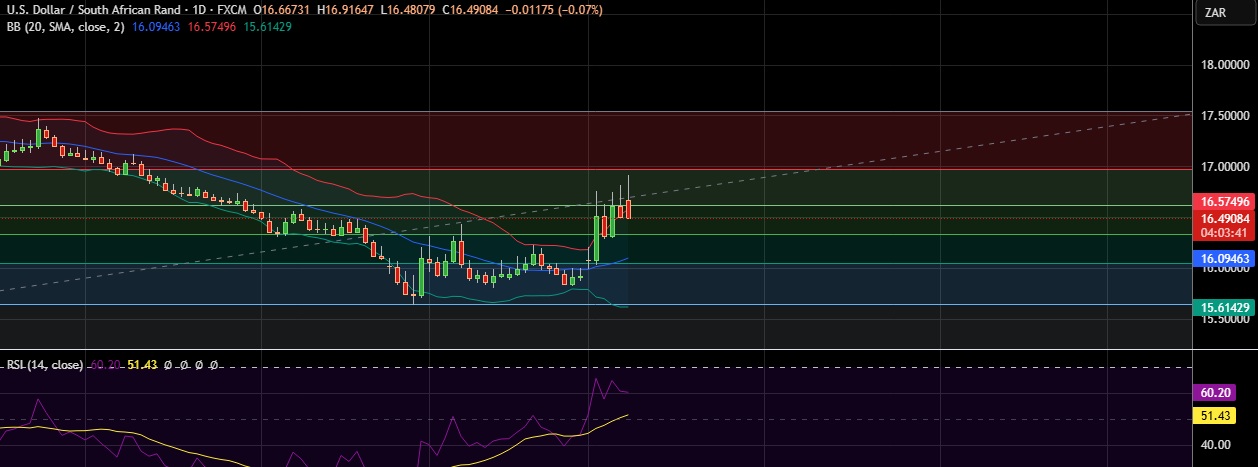Click the yellow 51.43 RSI axis label
Viewport: 1258px width, 467px height.
click(x=1215, y=415)
